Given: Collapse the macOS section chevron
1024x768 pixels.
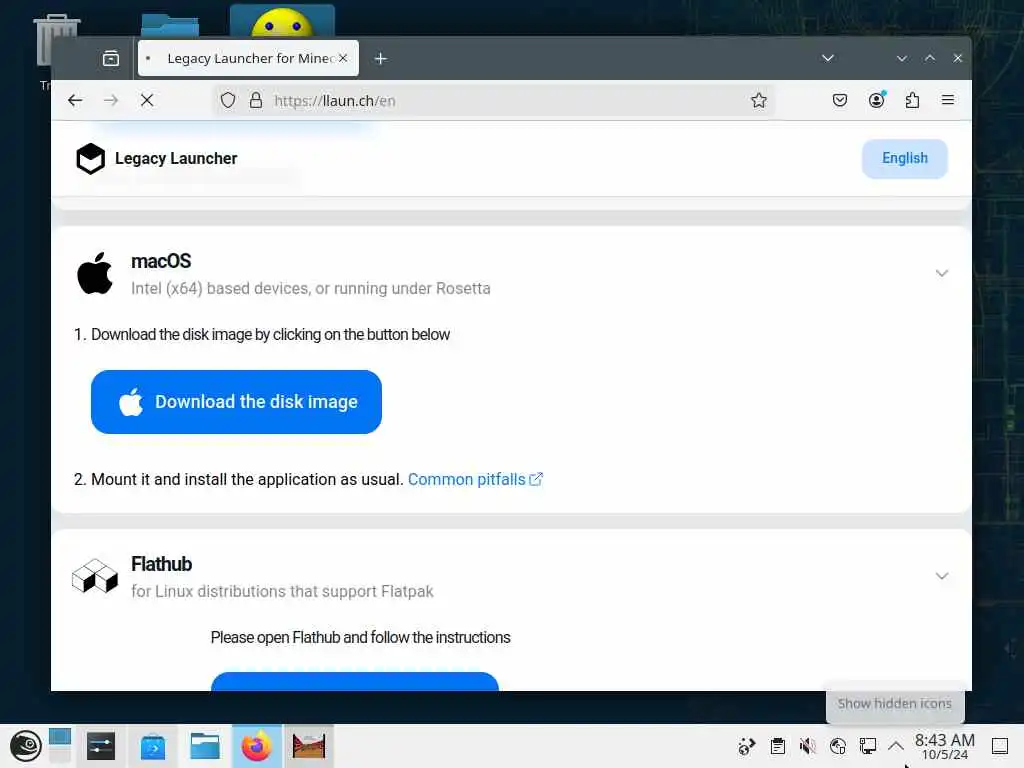Looking at the screenshot, I should pos(942,273).
